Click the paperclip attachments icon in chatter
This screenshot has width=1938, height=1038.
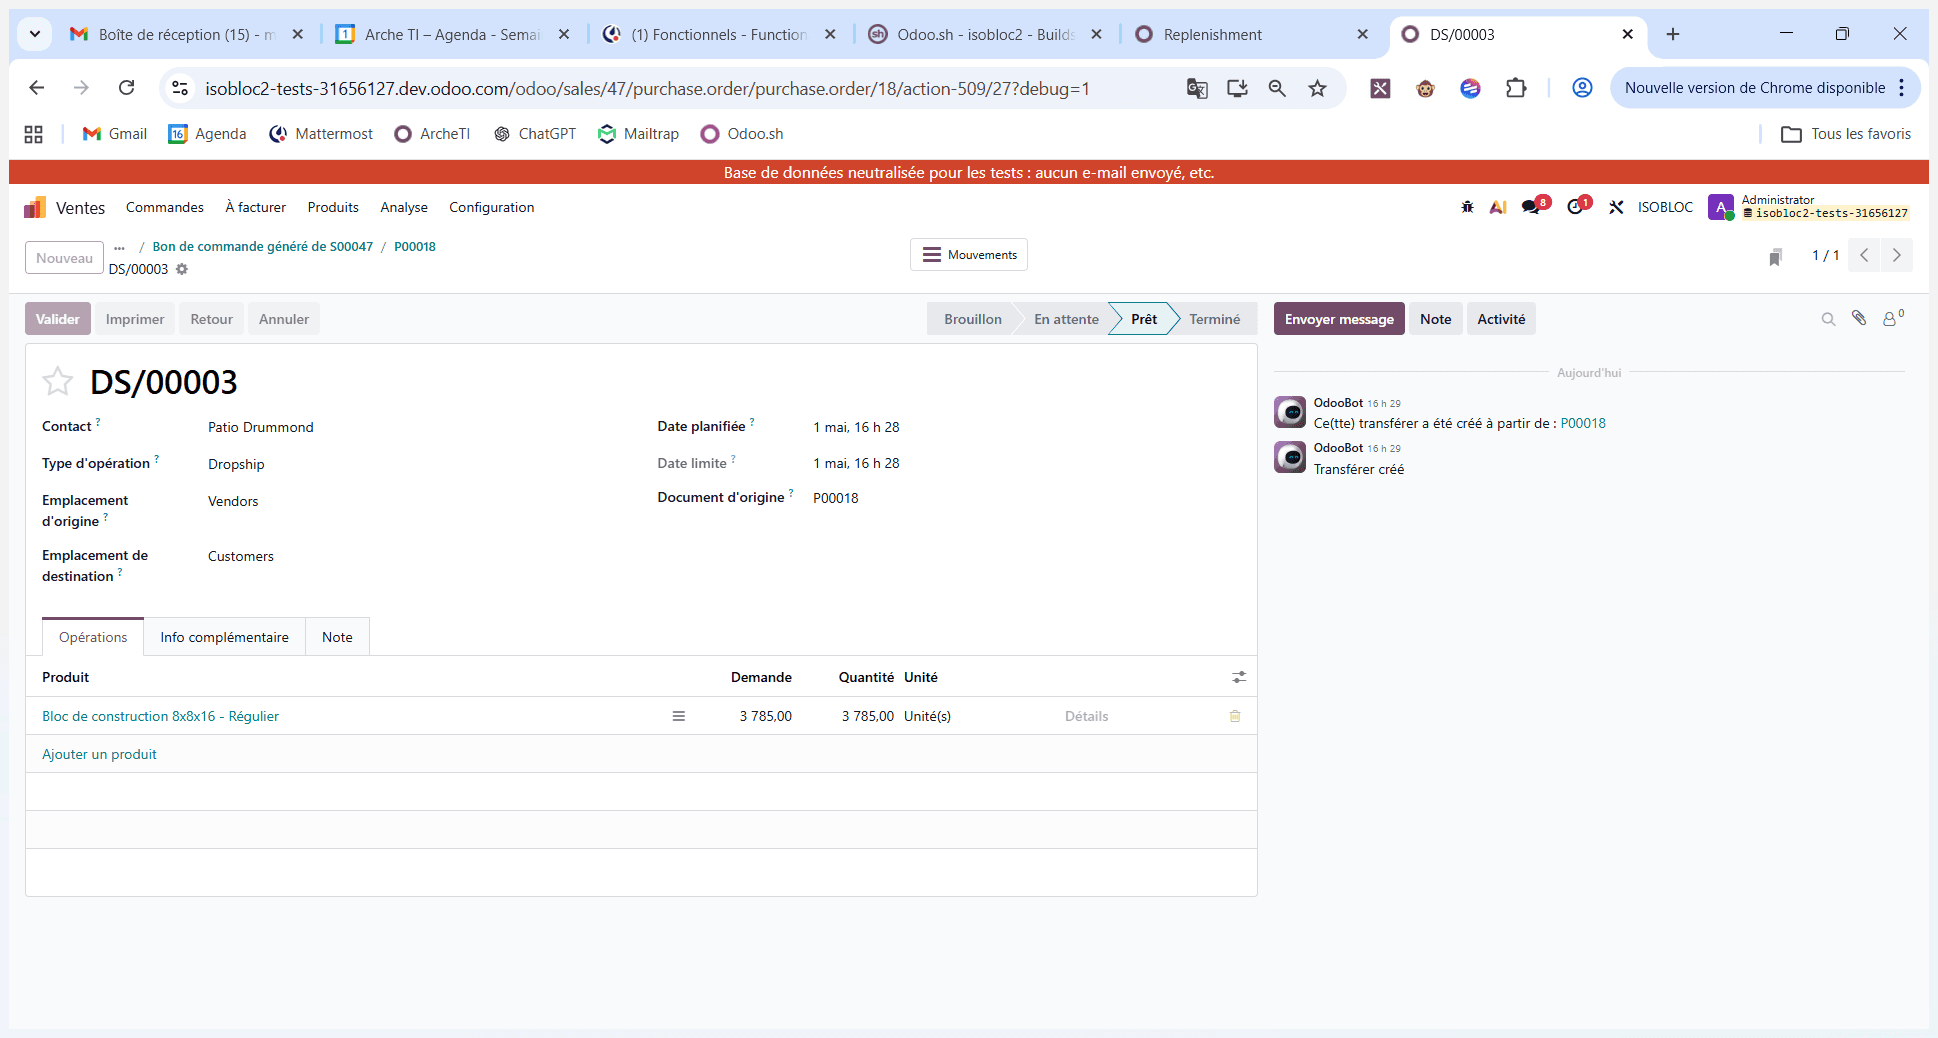[1859, 318]
